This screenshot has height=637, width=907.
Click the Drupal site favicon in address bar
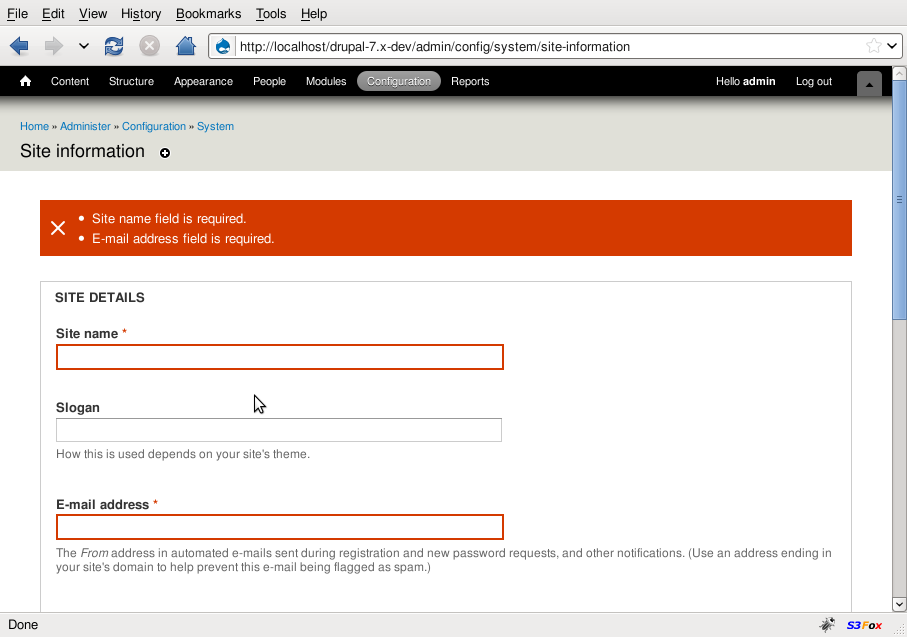pyautogui.click(x=223, y=46)
